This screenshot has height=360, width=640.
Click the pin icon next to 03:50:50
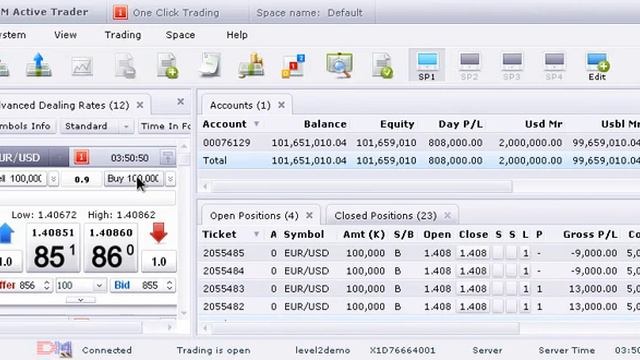tap(167, 158)
